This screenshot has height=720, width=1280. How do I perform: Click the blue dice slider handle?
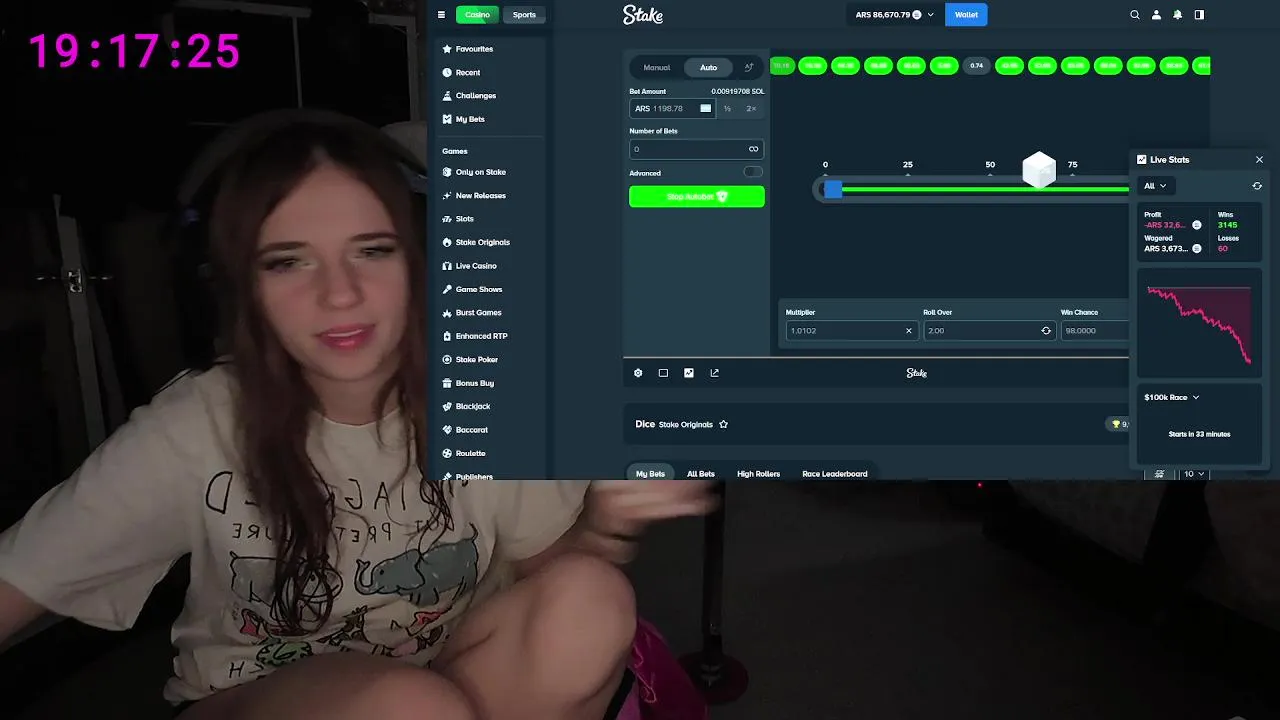[x=833, y=189]
